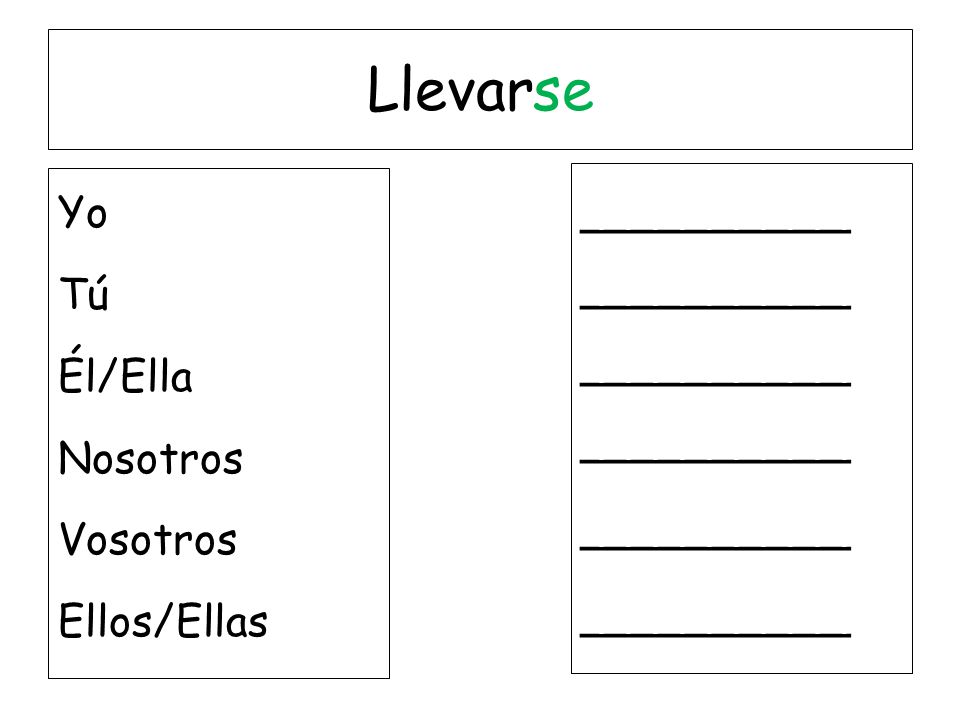Click the Él/Ella pronoun label
960x720 pixels.
126,370
